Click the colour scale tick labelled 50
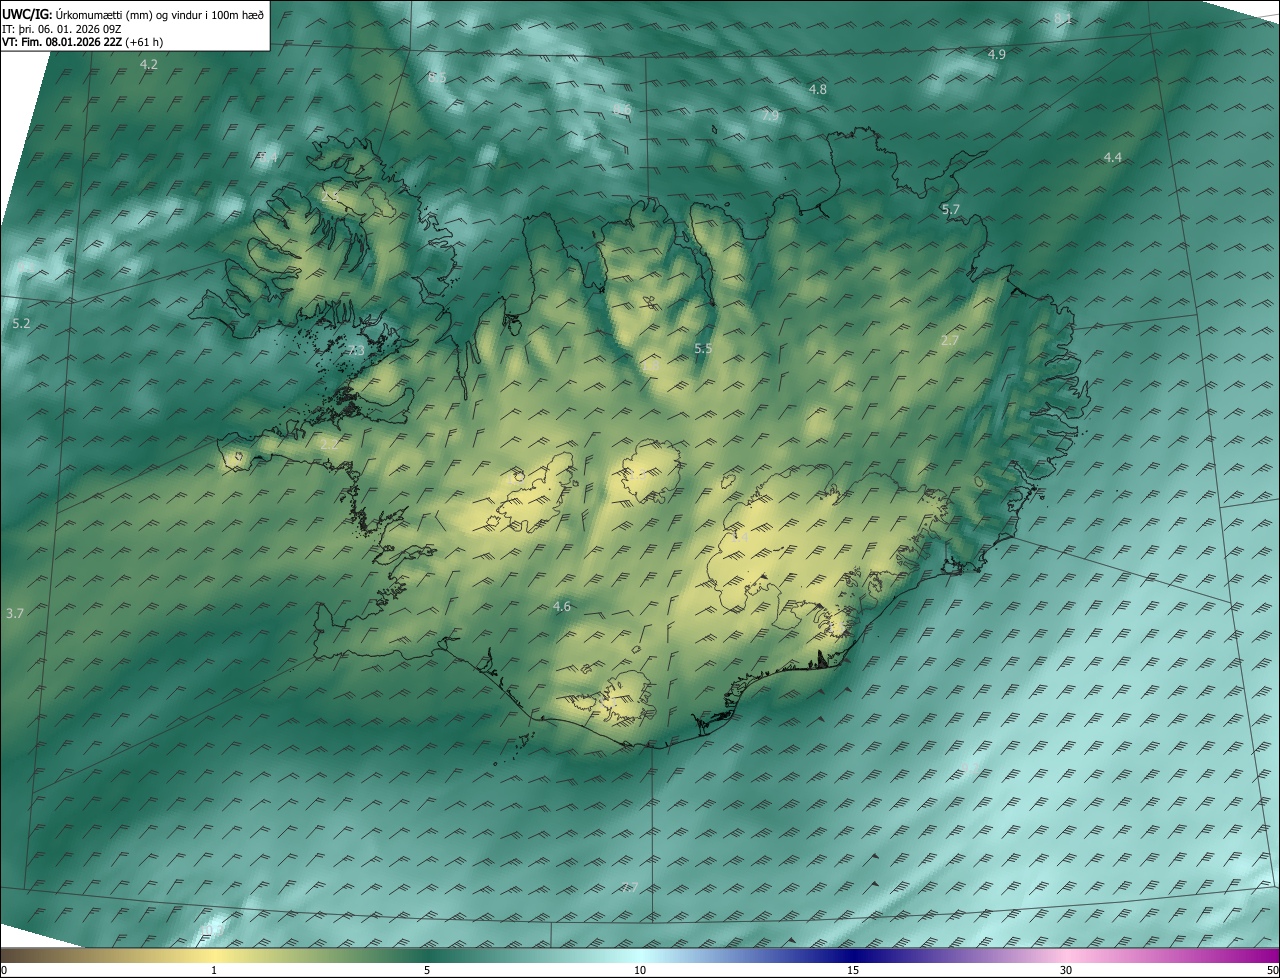Image resolution: width=1280 pixels, height=978 pixels. [x=1273, y=970]
